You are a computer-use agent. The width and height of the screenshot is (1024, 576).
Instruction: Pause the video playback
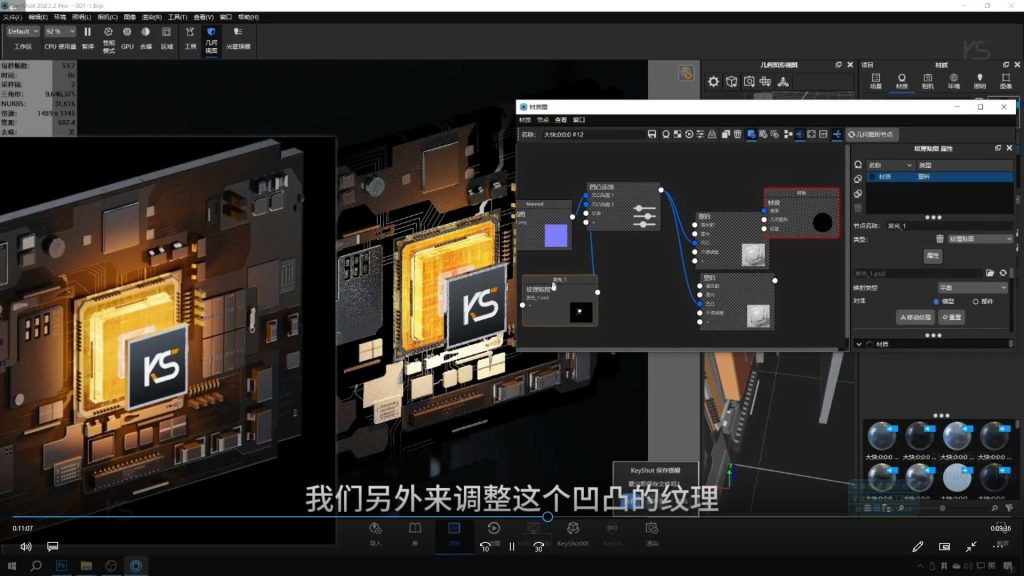click(x=512, y=546)
